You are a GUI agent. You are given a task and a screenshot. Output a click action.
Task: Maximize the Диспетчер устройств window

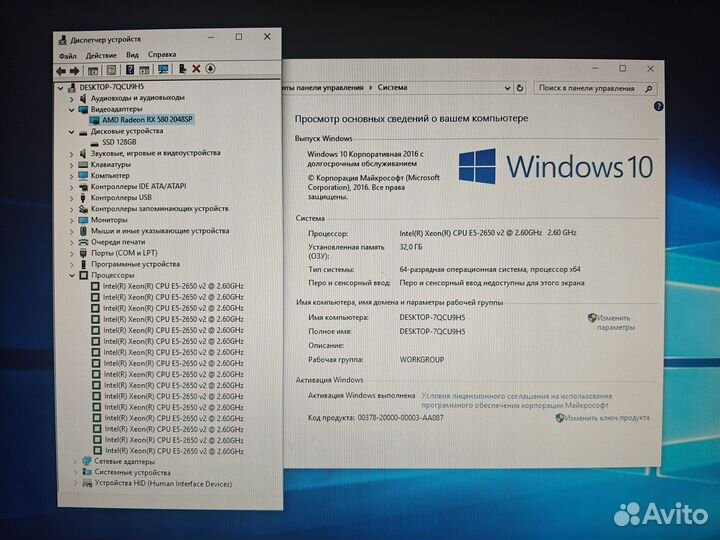pos(239,37)
